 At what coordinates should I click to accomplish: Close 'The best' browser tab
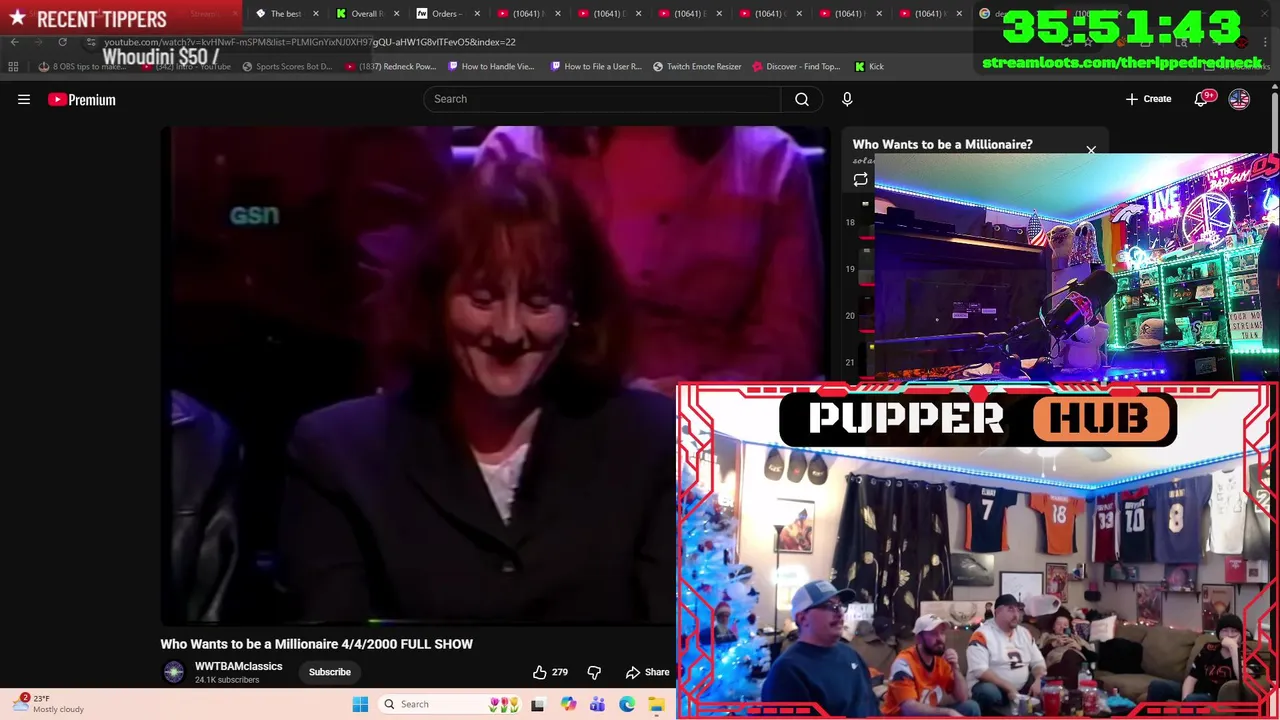[x=316, y=14]
